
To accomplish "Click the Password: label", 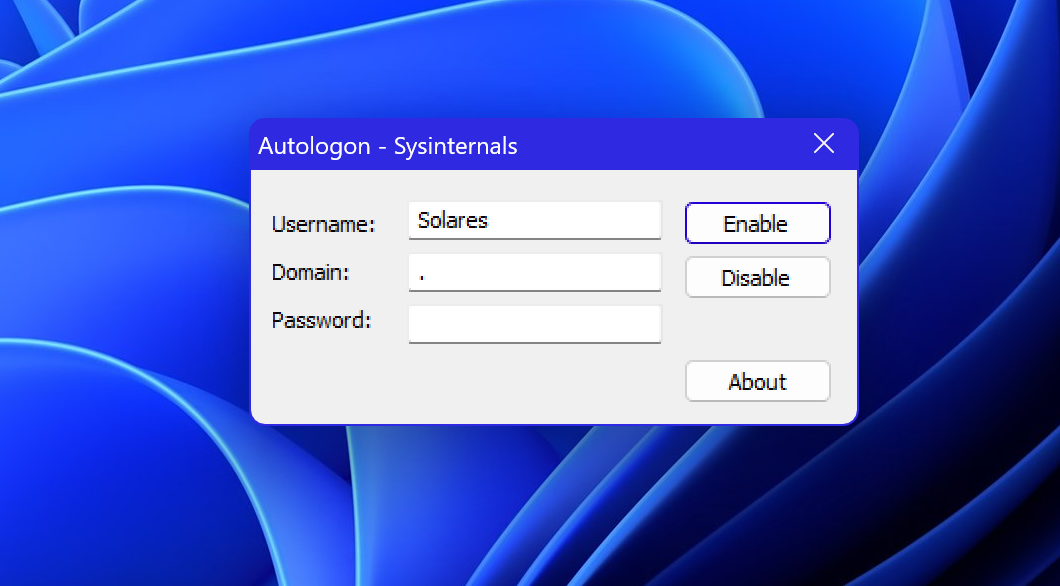I will click(321, 320).
